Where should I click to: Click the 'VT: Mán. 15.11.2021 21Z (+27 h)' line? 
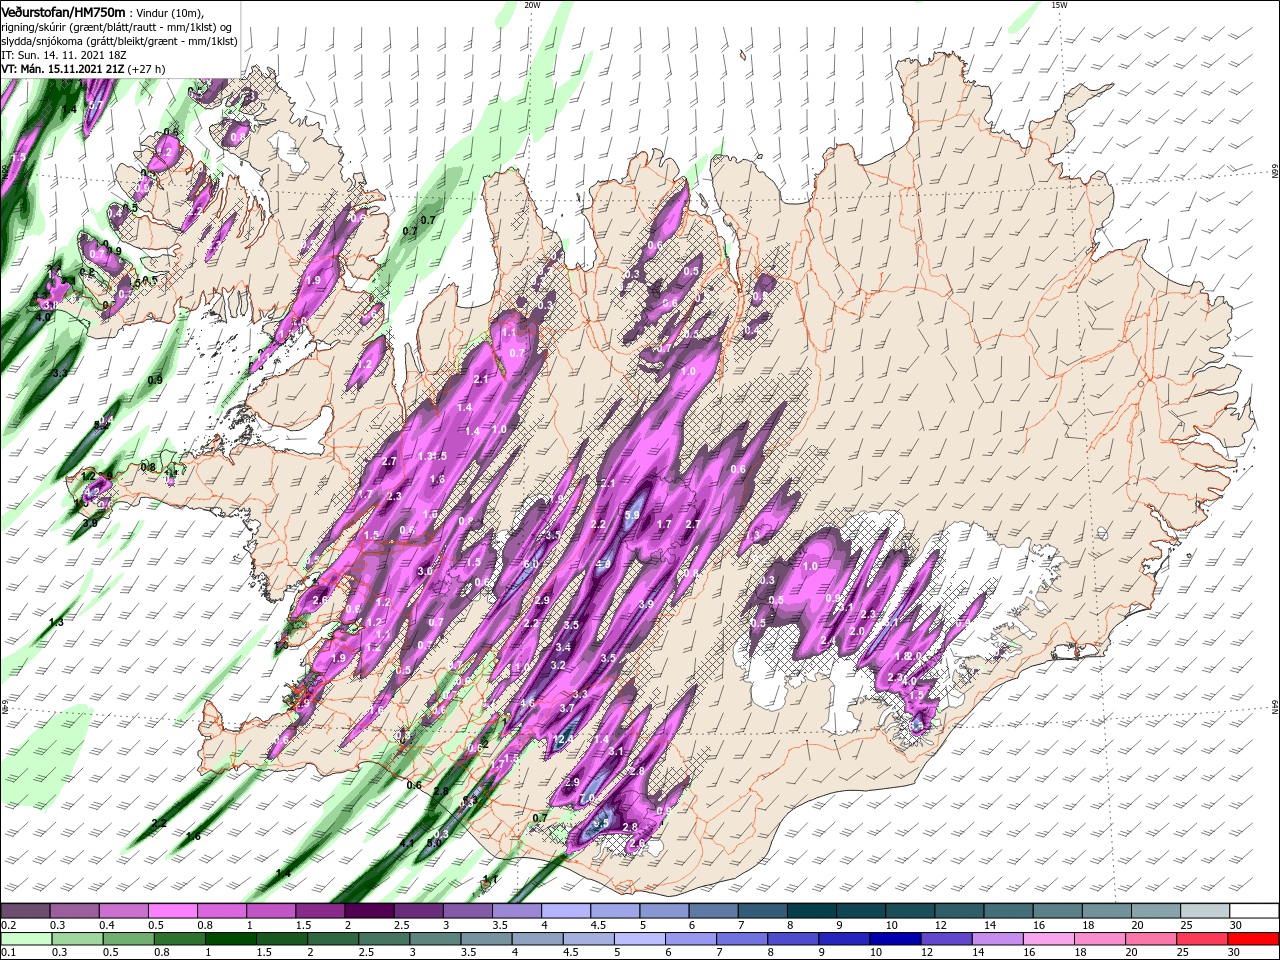coord(84,69)
